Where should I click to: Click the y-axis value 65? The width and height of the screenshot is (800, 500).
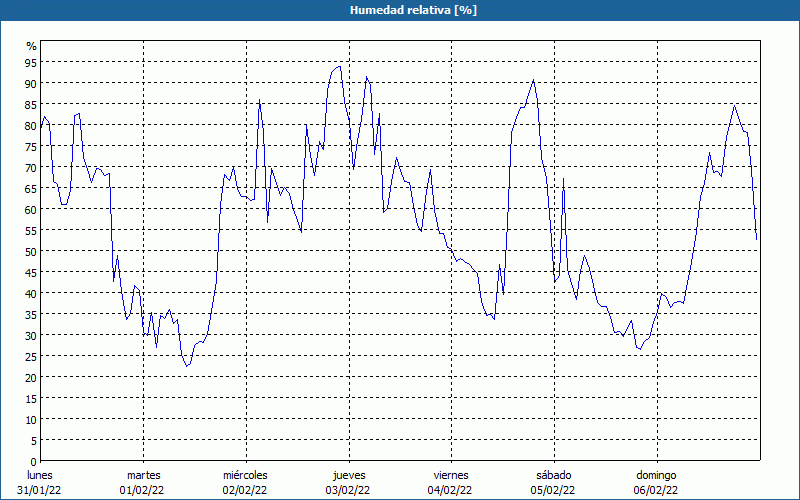point(31,188)
